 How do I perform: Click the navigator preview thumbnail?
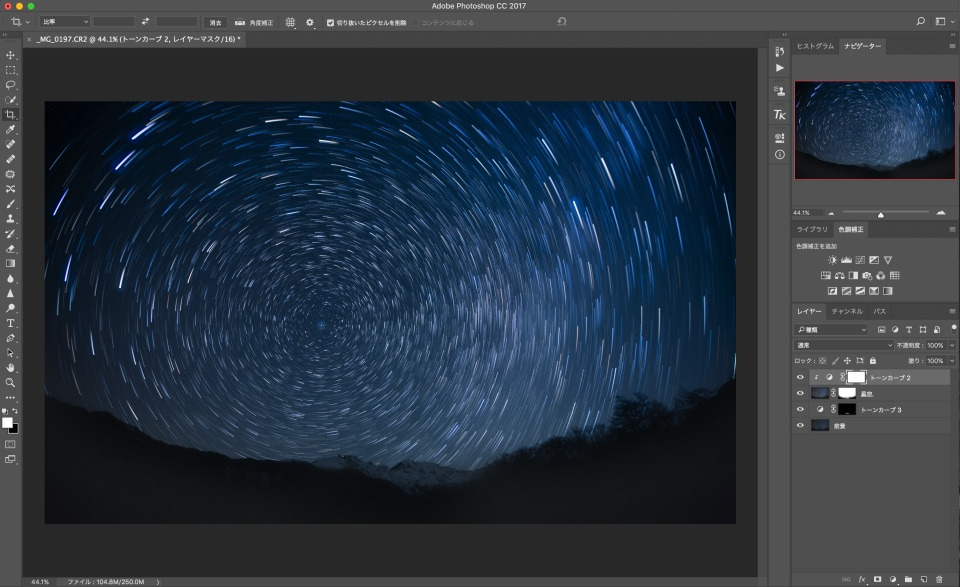pyautogui.click(x=874, y=130)
